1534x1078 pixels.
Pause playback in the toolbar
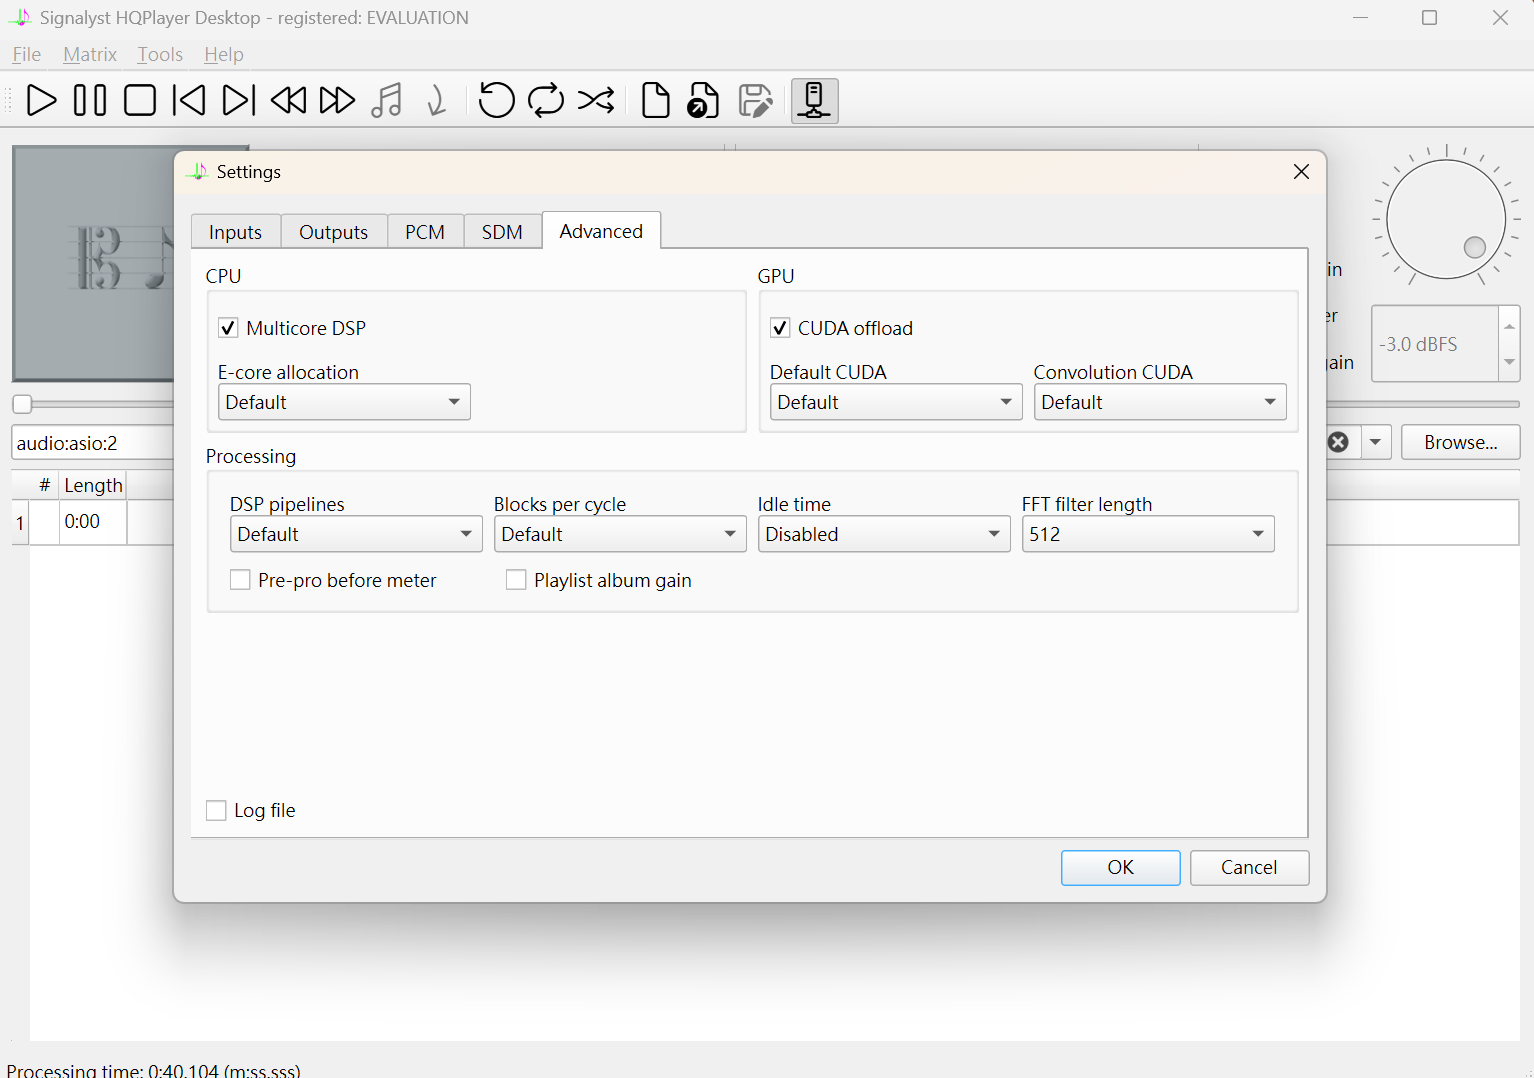[90, 101]
